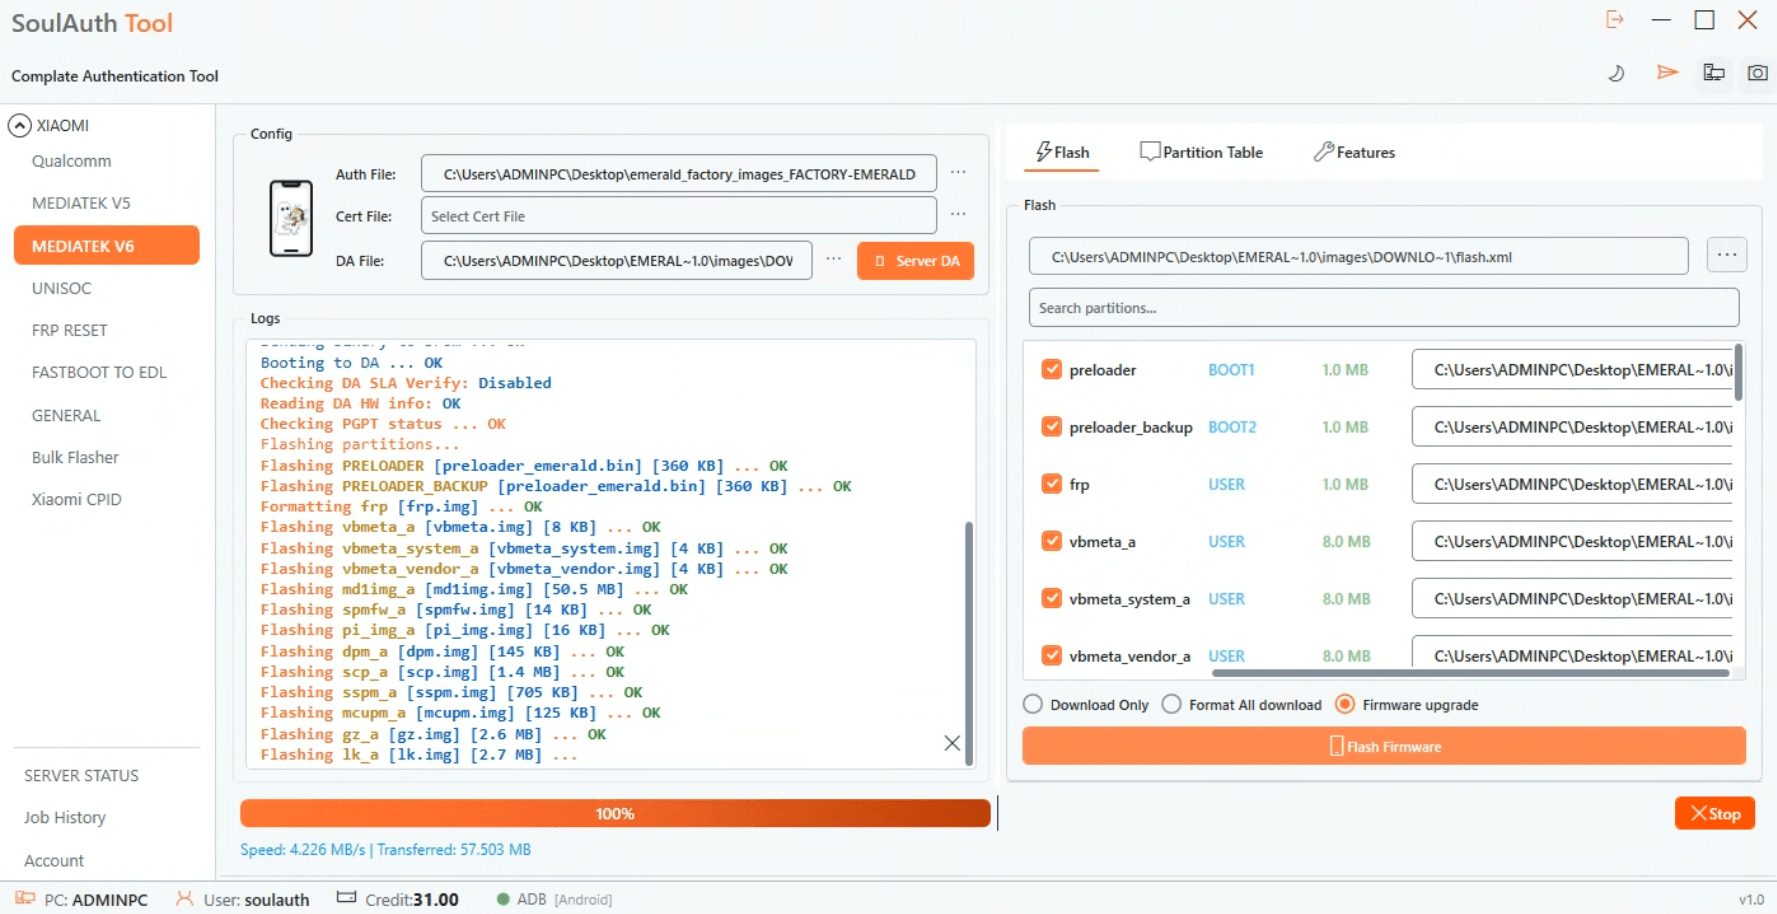The image size is (1777, 914).
Task: Click the orange send arrow icon
Action: point(1667,72)
